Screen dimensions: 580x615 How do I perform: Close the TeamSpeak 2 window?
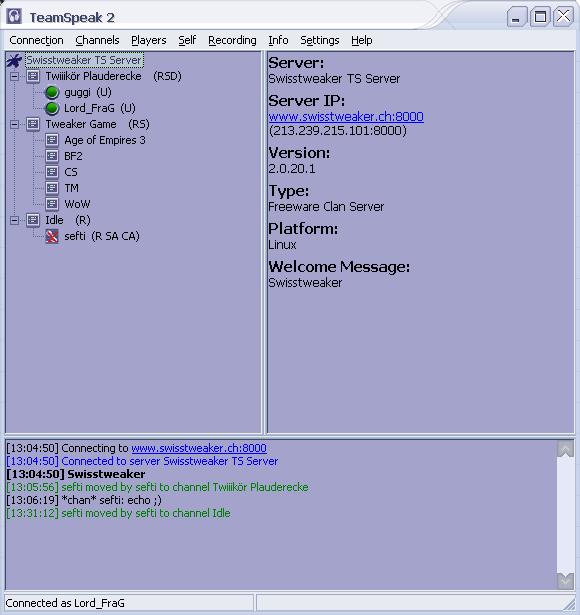564,17
